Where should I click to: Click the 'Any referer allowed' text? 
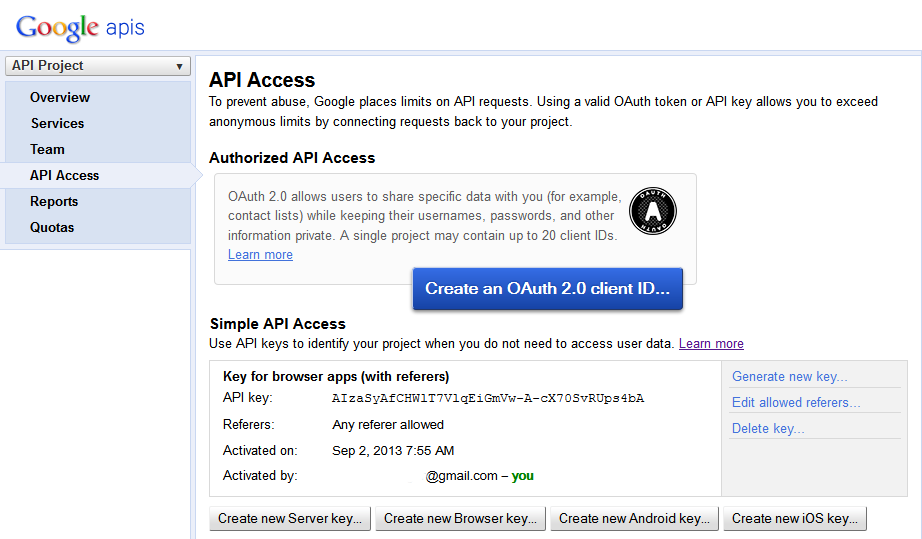[388, 424]
